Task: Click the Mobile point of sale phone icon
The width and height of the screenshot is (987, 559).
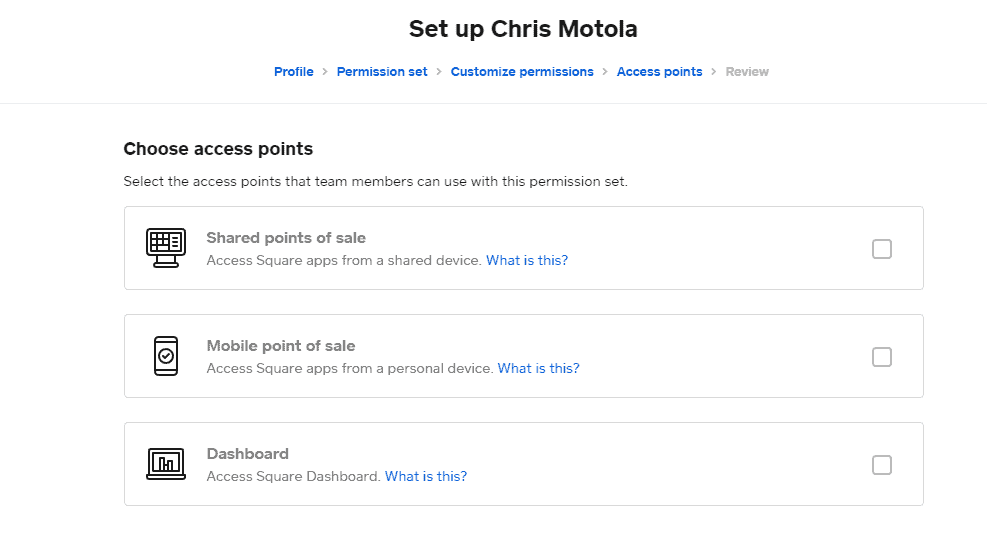Action: [x=166, y=356]
